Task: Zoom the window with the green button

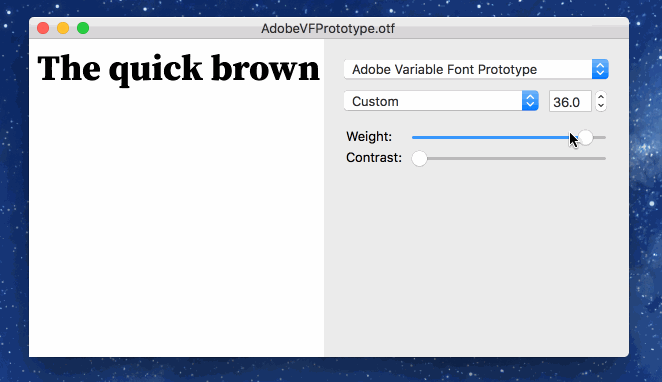Action: [83, 28]
